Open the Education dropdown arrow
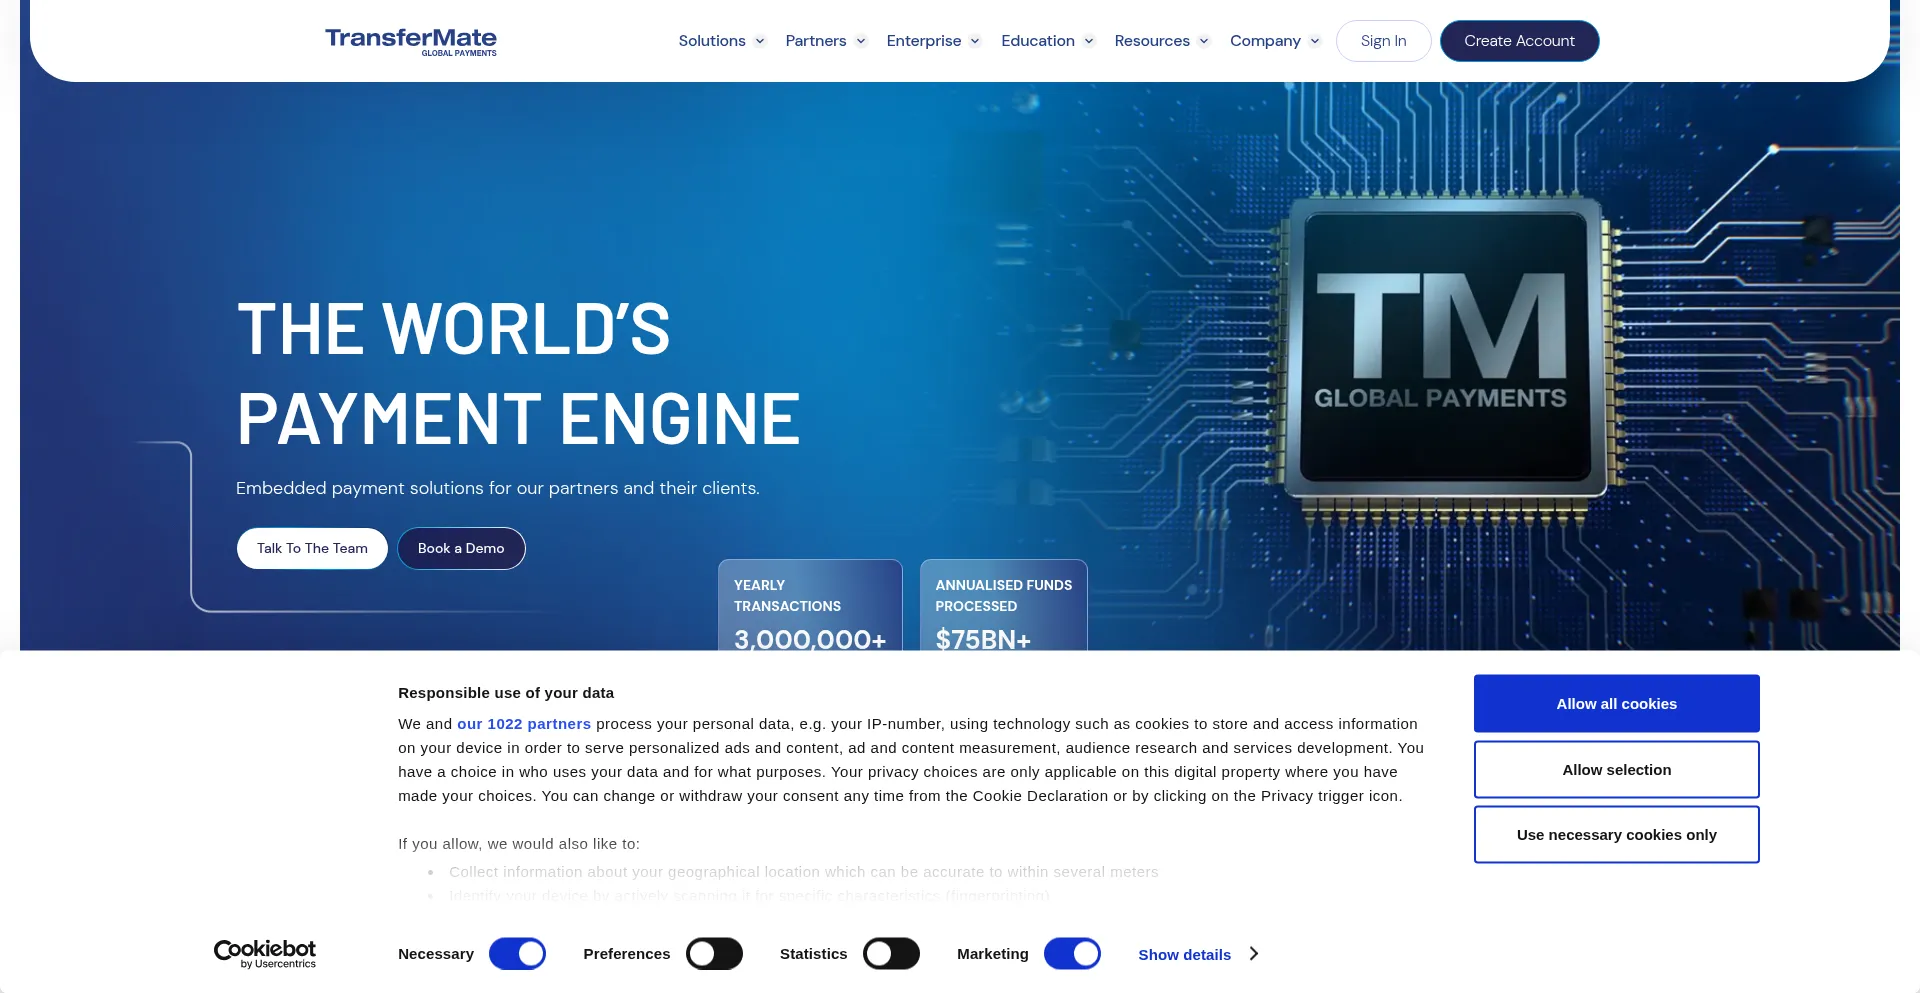 pyautogui.click(x=1089, y=41)
